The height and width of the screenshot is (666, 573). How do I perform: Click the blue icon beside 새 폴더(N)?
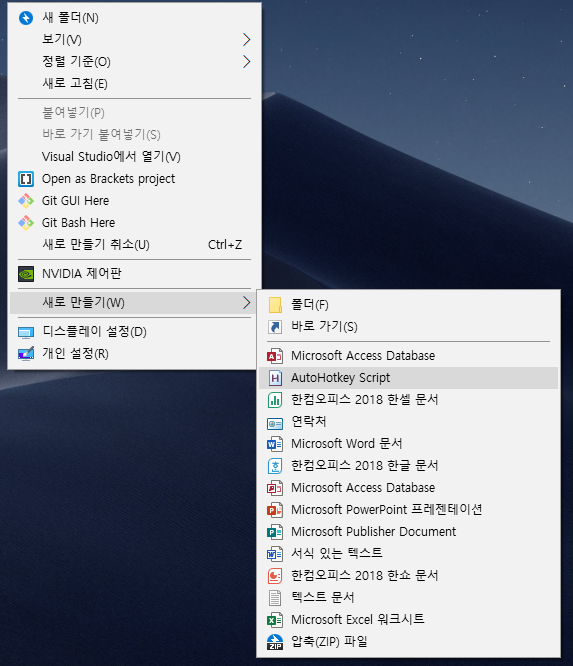point(26,18)
